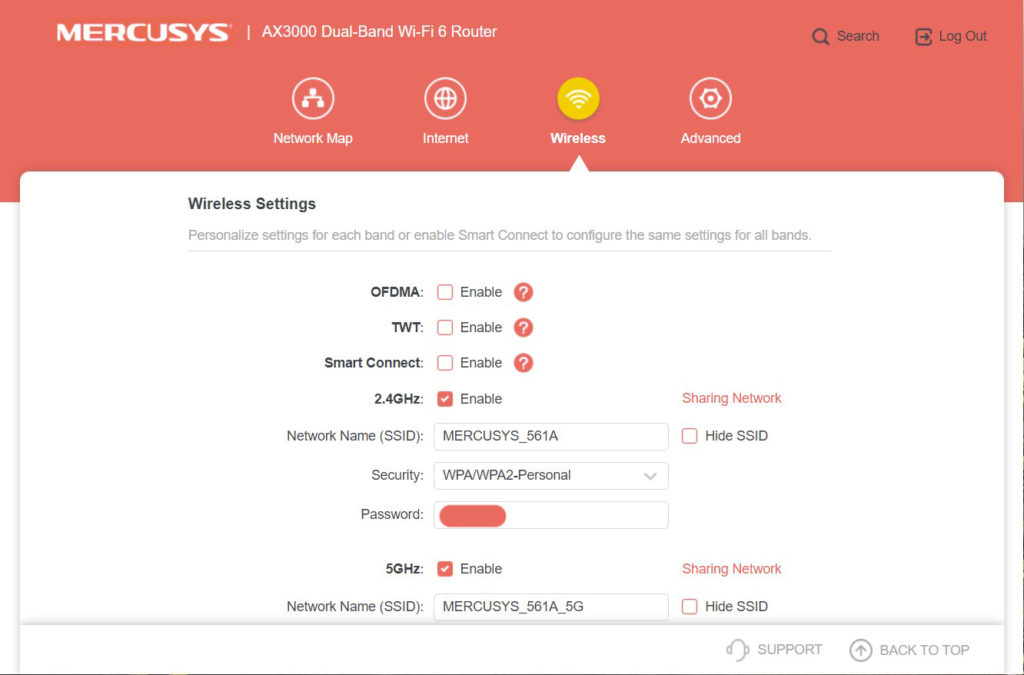Open the Security WPA/WPA2-Personal dropdown
1024x675 pixels.
click(x=550, y=475)
